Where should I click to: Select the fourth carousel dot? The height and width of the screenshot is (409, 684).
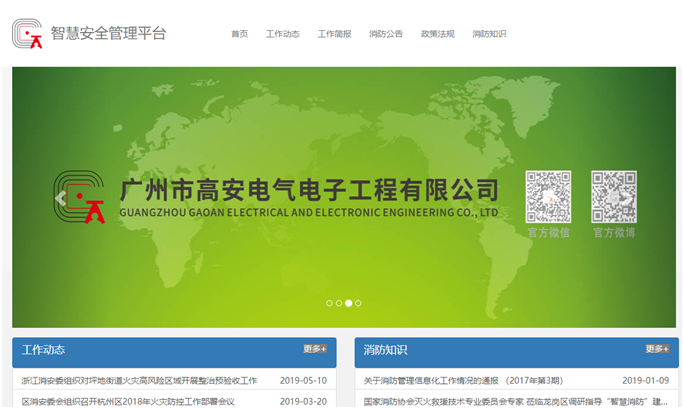tap(358, 302)
